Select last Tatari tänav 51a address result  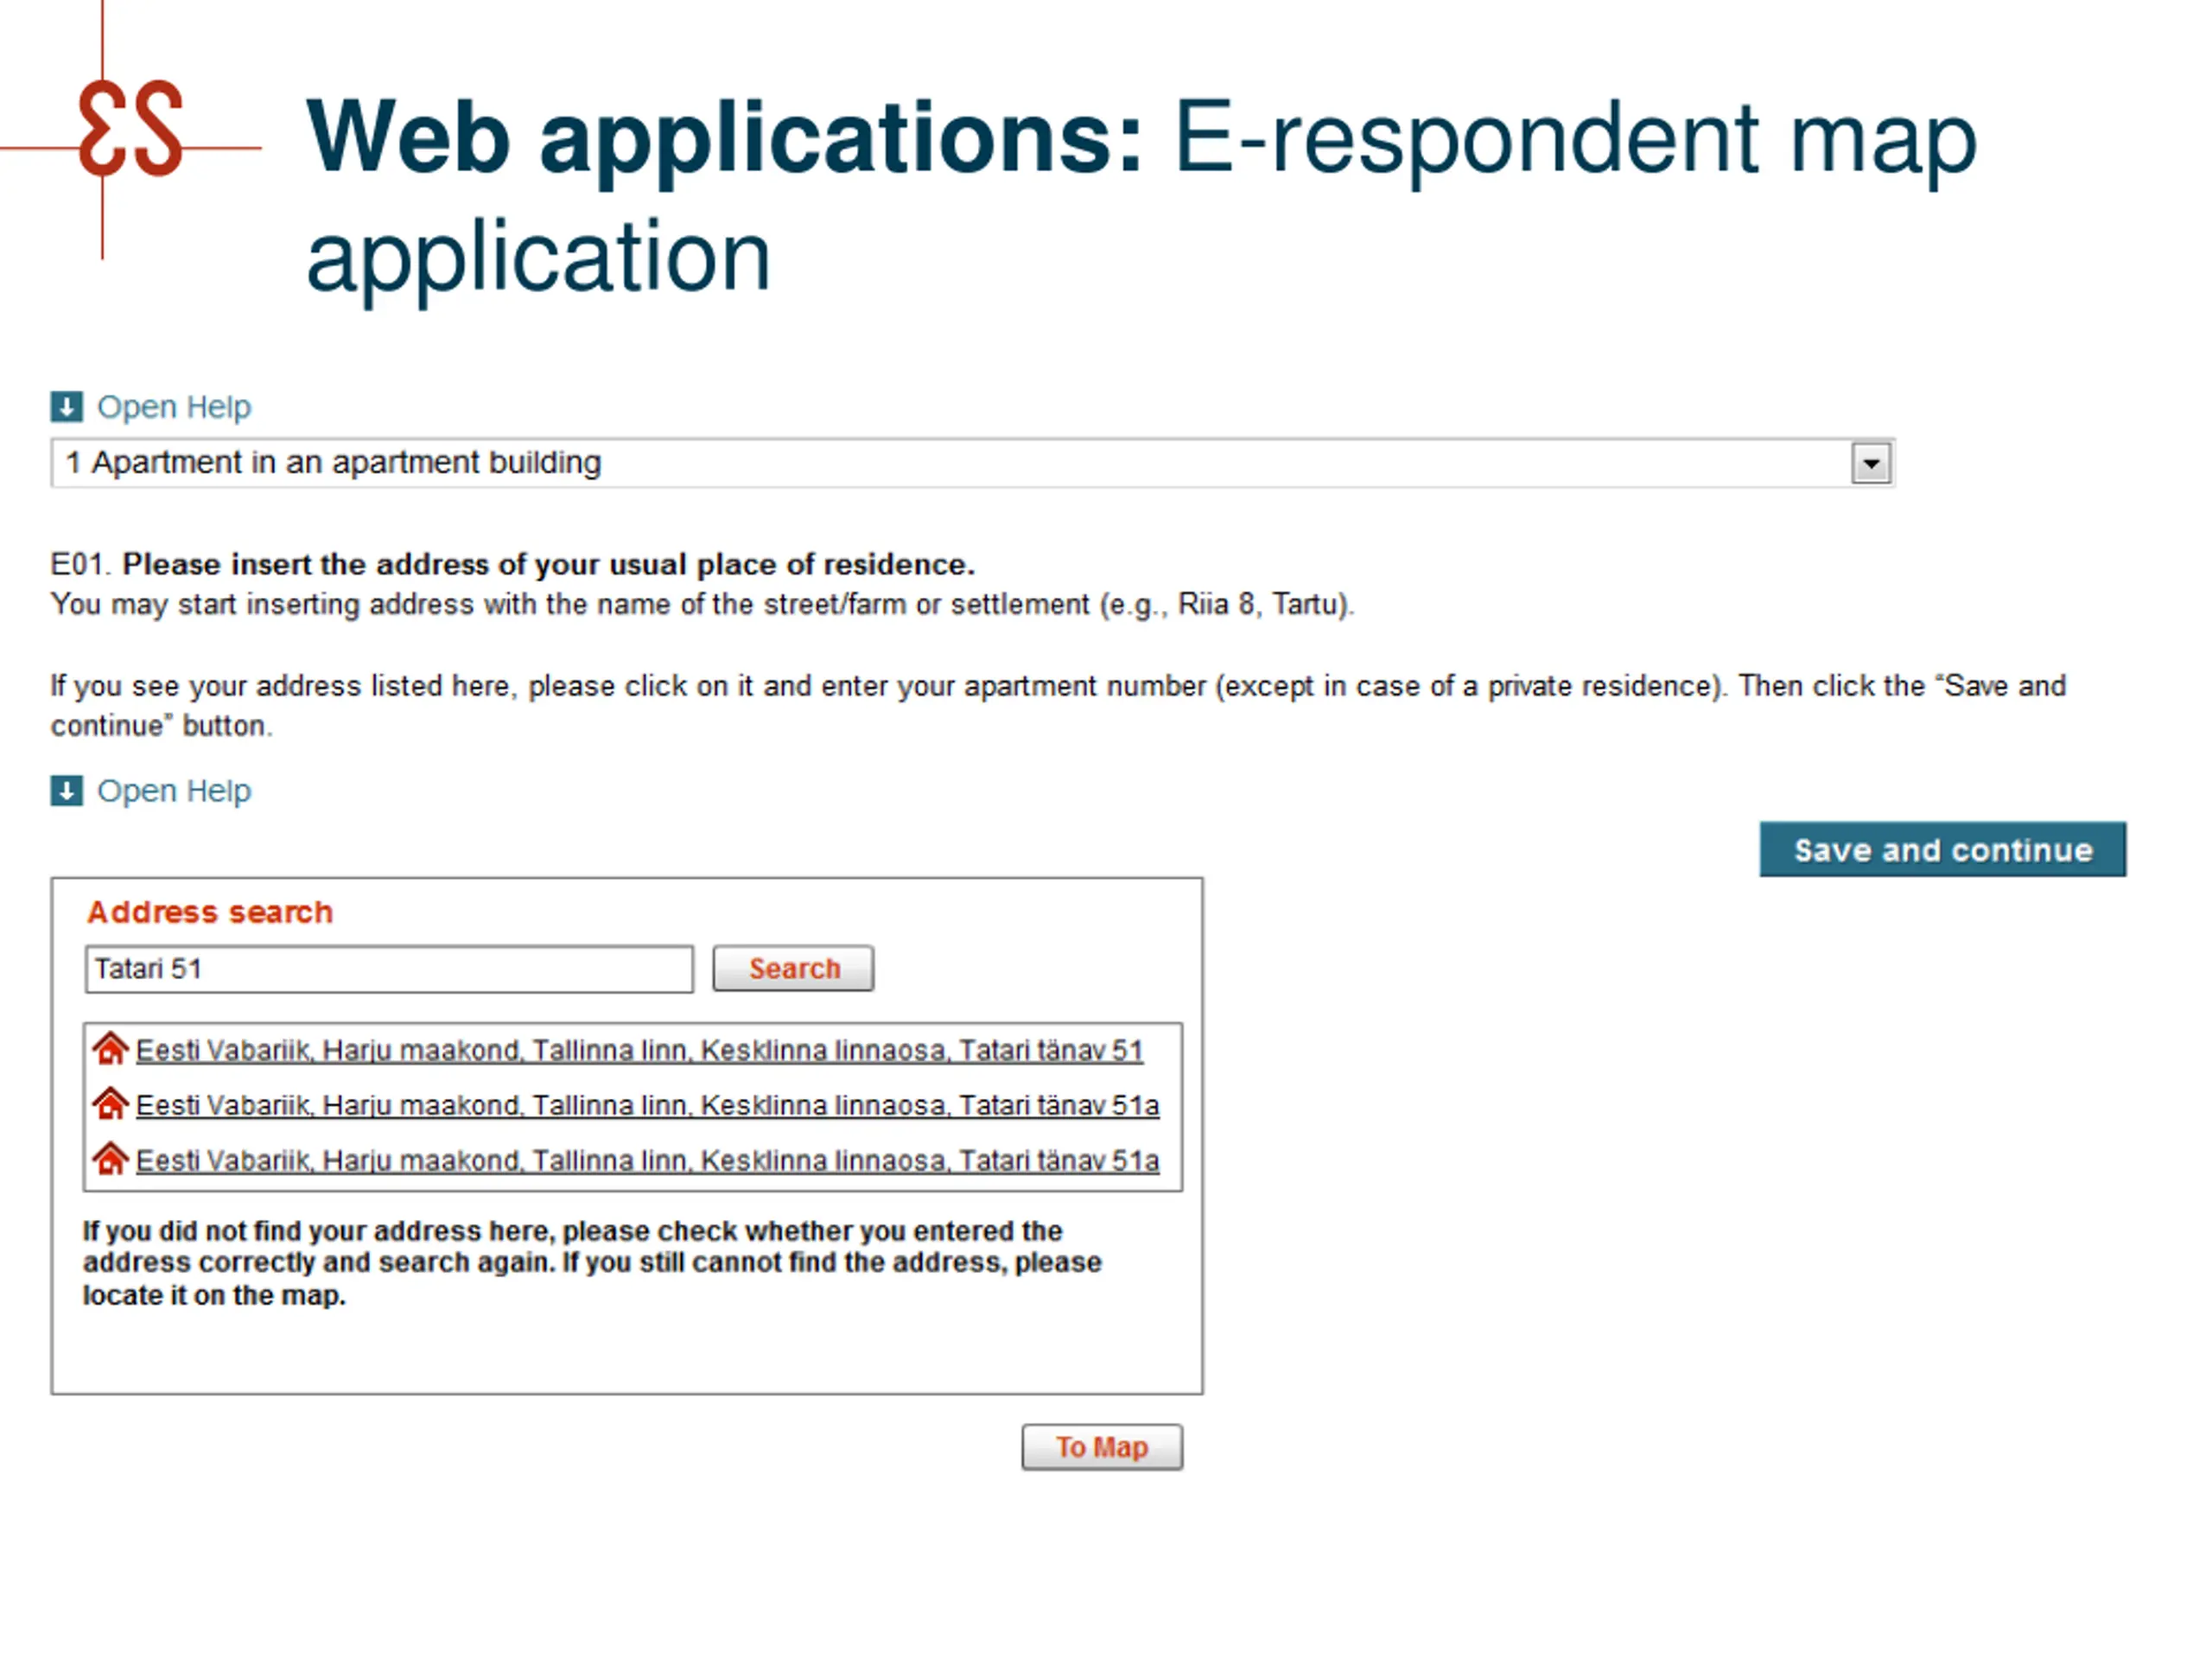point(647,1161)
